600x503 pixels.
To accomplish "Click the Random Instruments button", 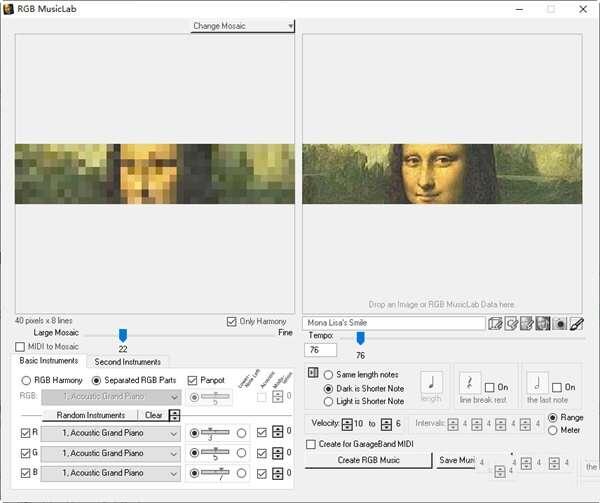I will [91, 415].
